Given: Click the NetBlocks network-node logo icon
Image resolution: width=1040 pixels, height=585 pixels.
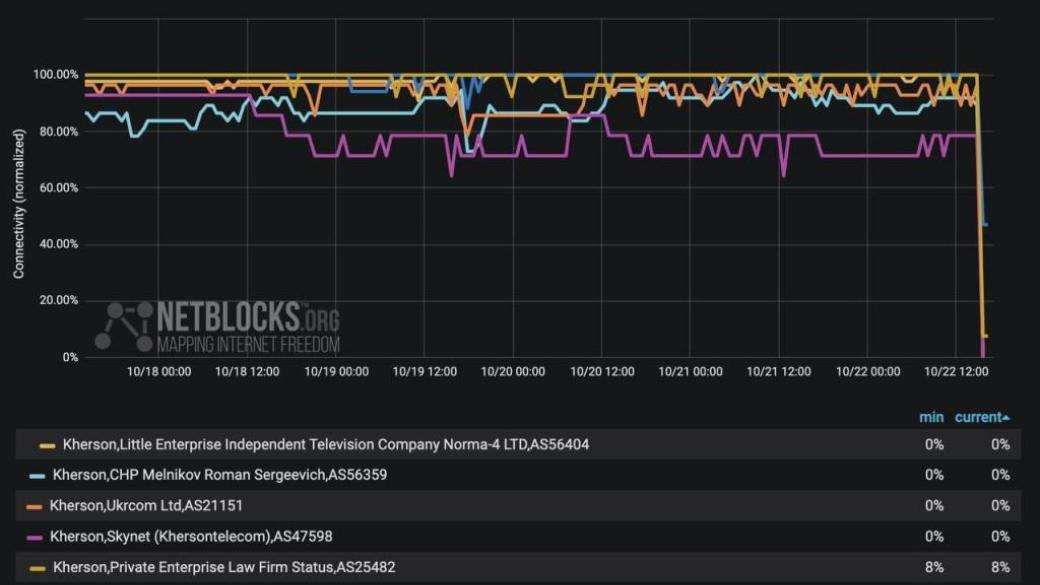Looking at the screenshot, I should 124,326.
